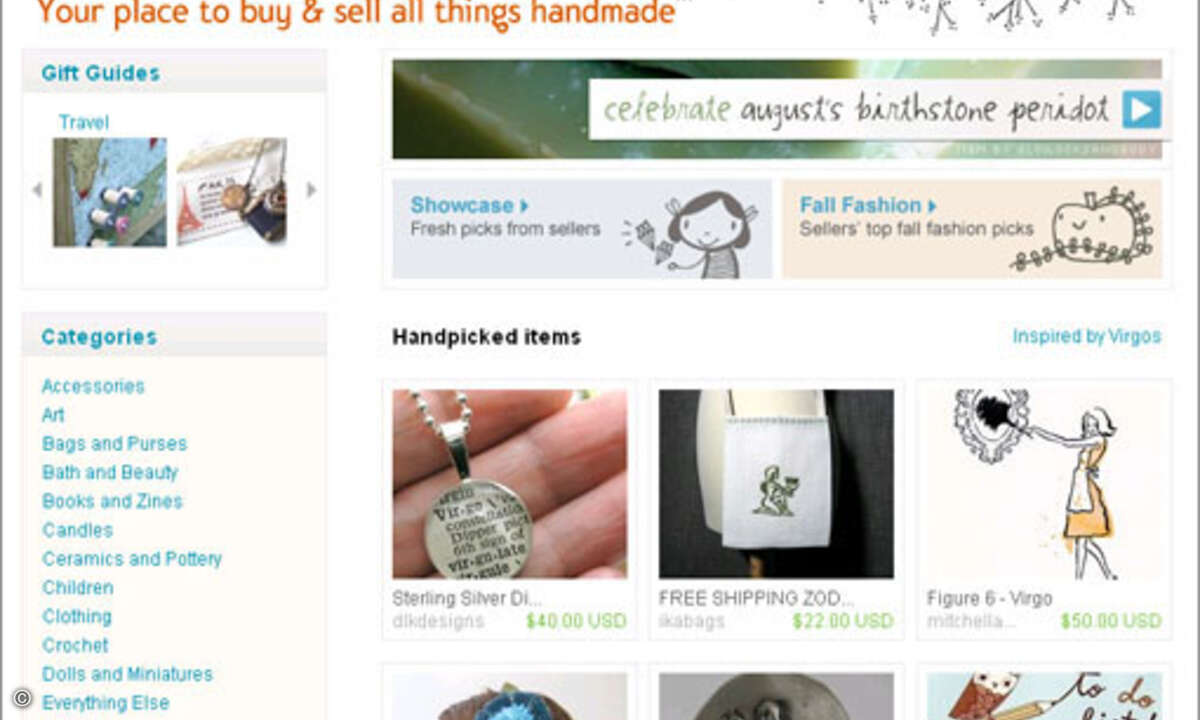The height and width of the screenshot is (720, 1200).
Task: Browse the Ceramics and Pottery category
Action: (132, 558)
